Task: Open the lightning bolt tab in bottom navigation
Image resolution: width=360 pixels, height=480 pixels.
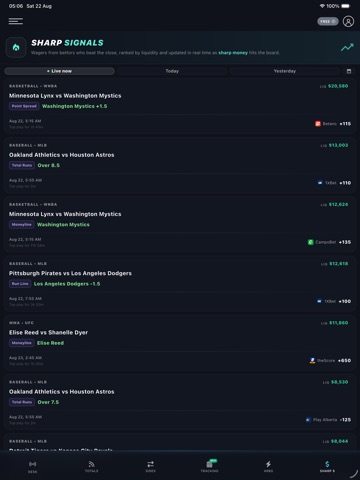Action: coord(268,467)
